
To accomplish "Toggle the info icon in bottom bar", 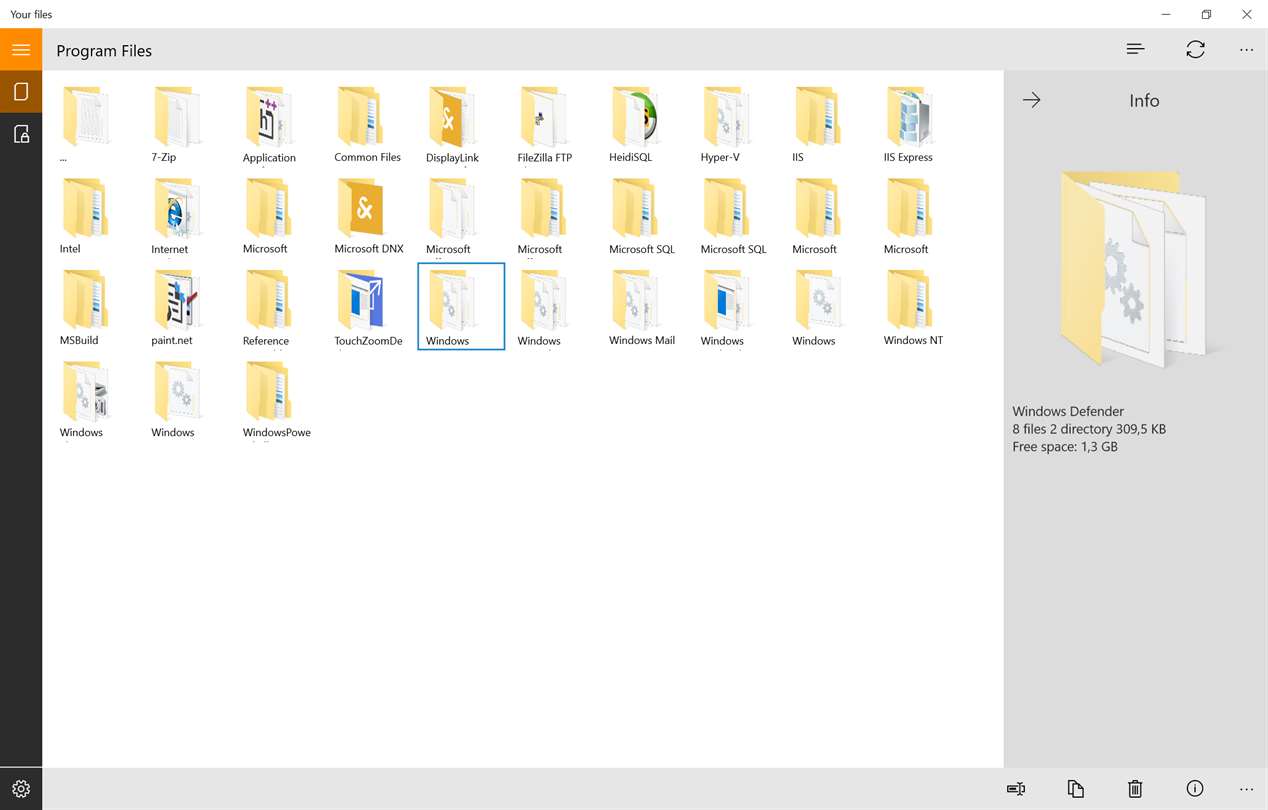I will point(1194,789).
